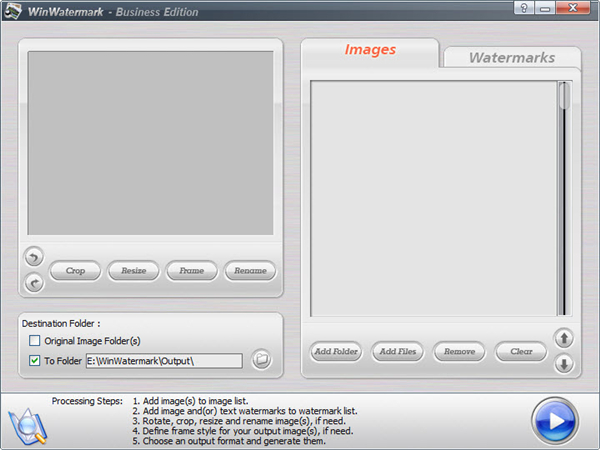Open the help question mark icon
Image resolution: width=600 pixels, height=450 pixels.
[523, 9]
